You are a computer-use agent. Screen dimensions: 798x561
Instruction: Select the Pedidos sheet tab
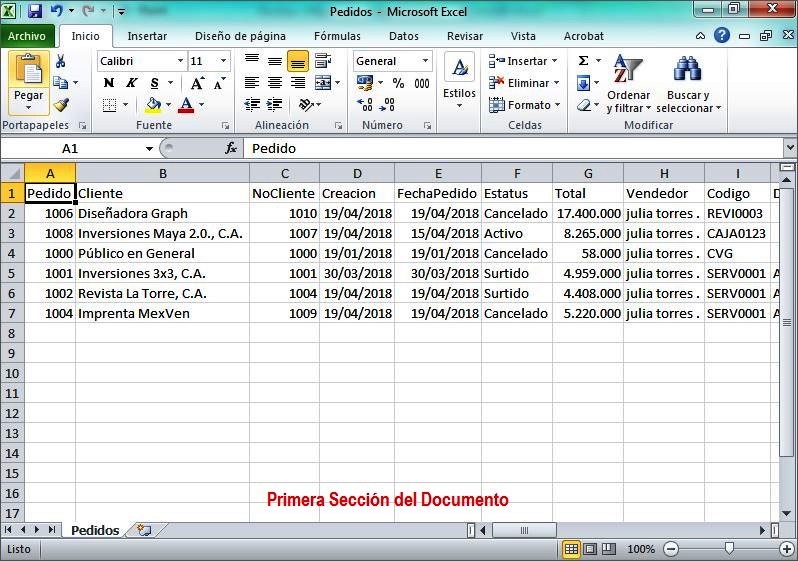(95, 530)
